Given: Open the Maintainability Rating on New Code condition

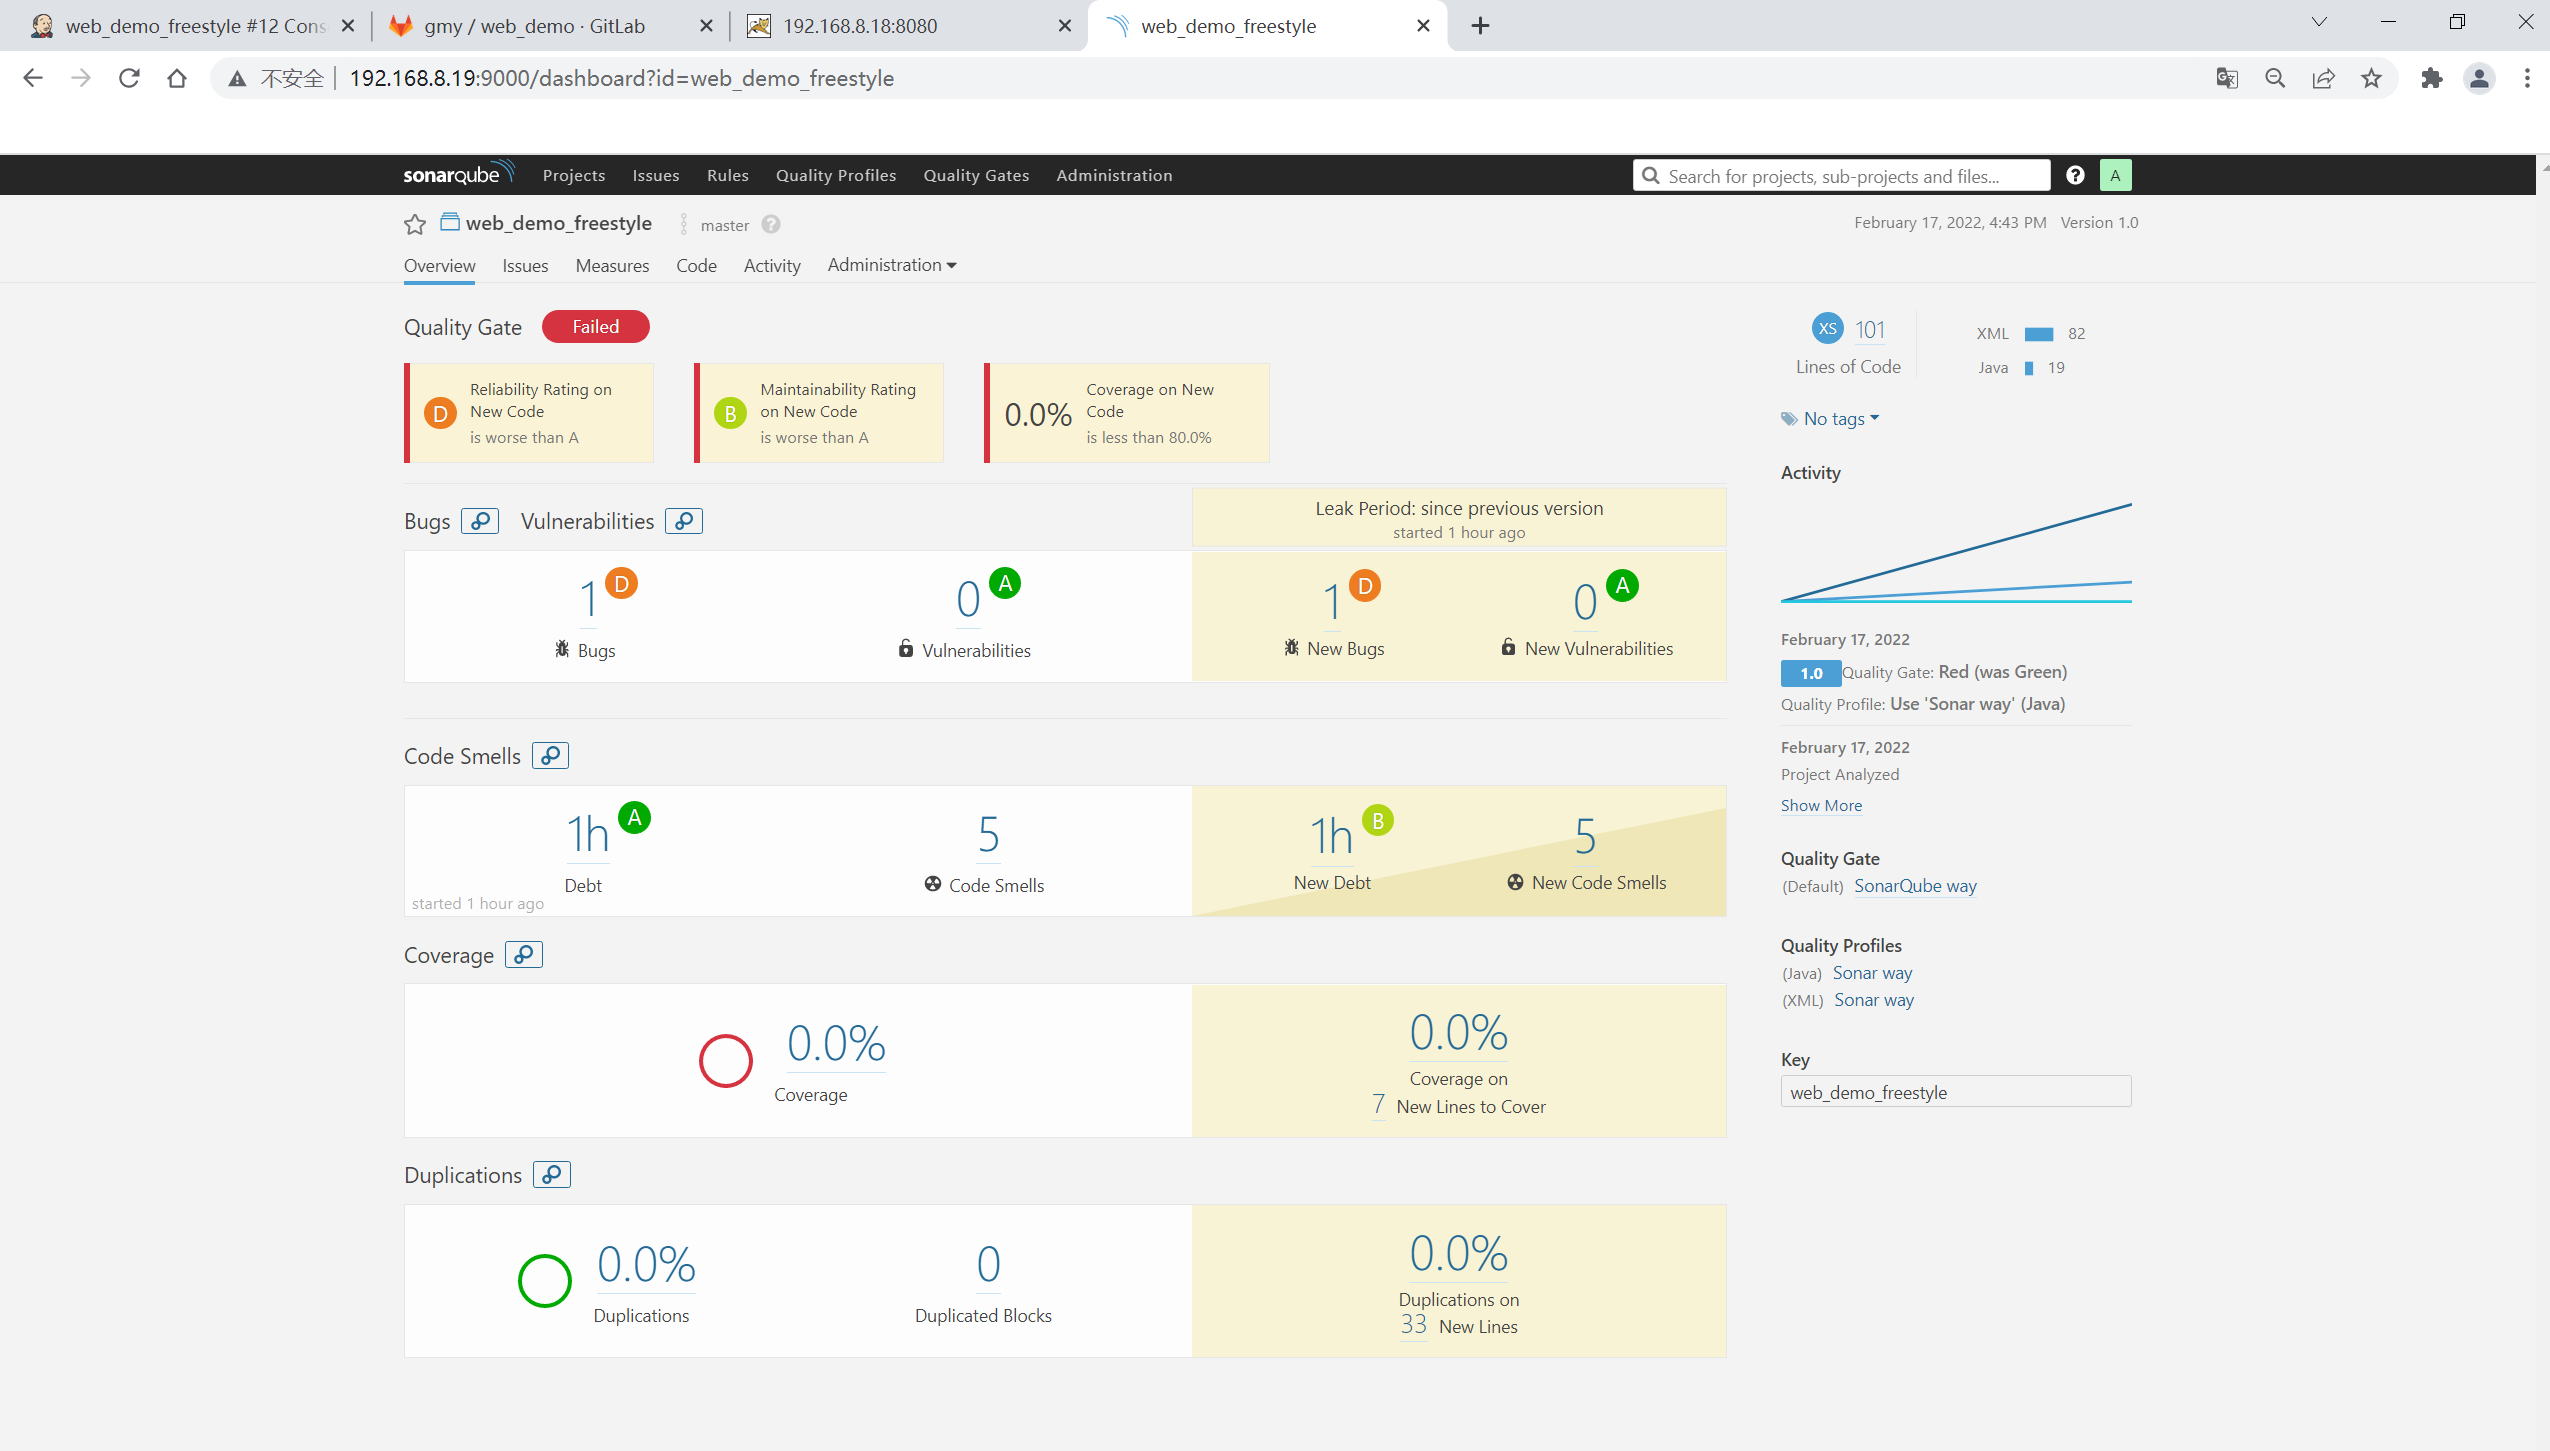Looking at the screenshot, I should (819, 413).
